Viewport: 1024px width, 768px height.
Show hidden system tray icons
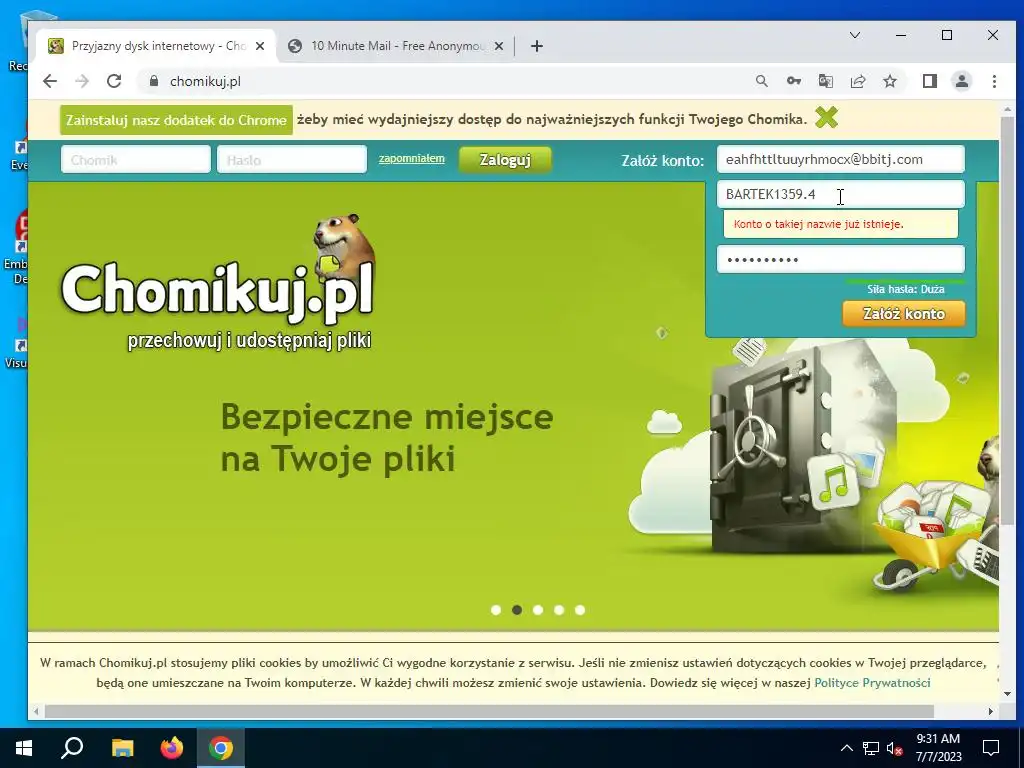(846, 748)
